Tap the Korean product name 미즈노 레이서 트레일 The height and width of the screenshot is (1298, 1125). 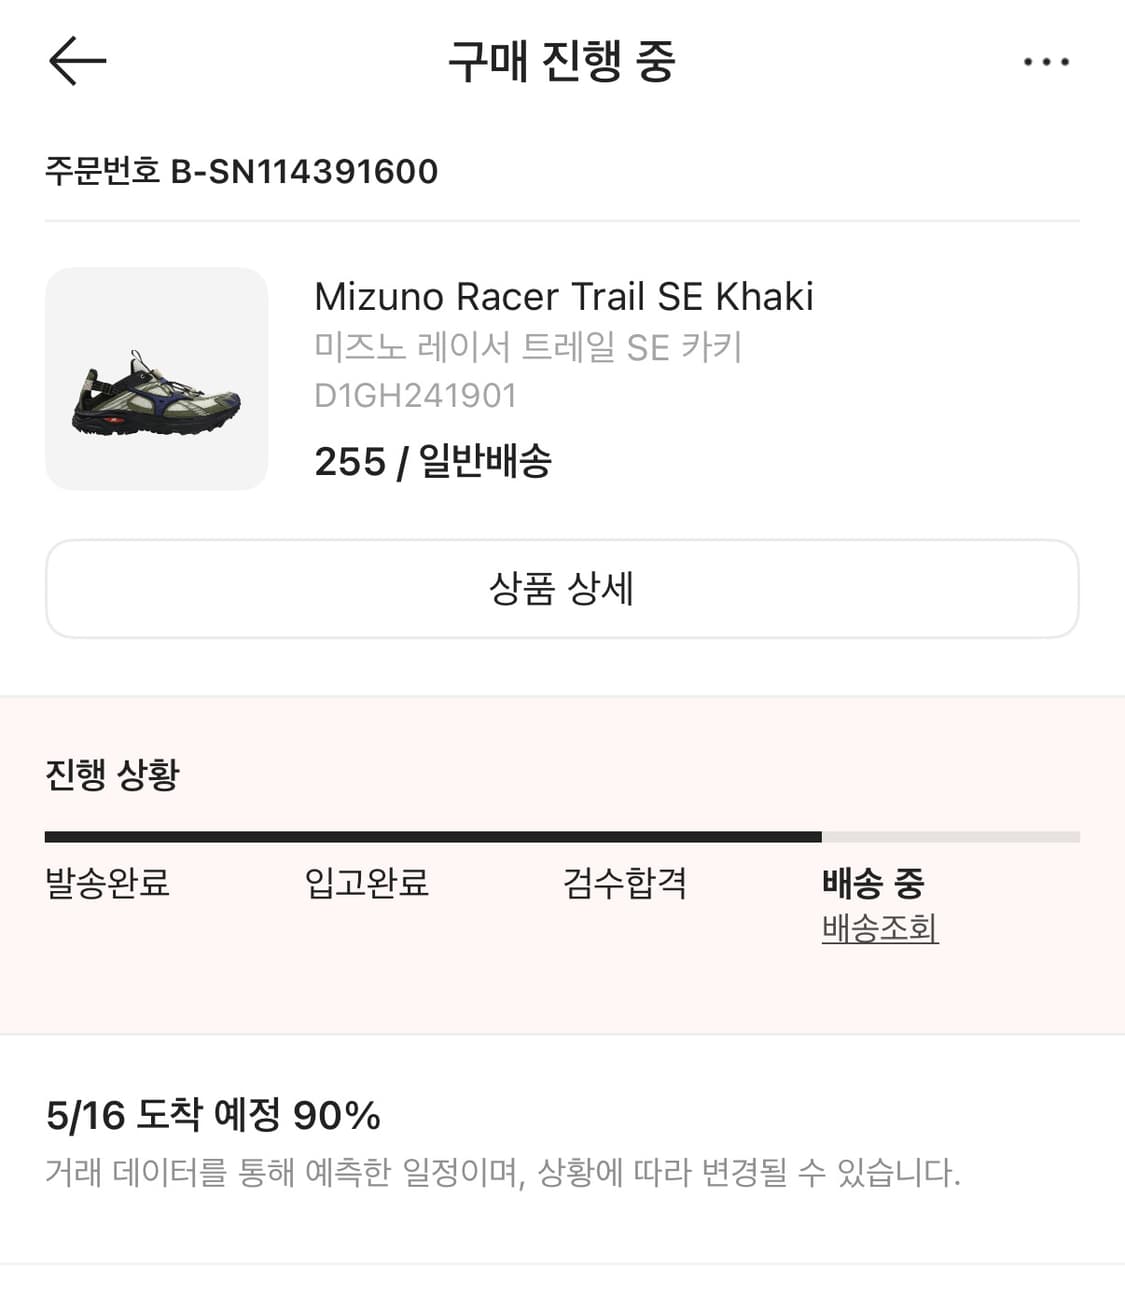click(x=528, y=347)
